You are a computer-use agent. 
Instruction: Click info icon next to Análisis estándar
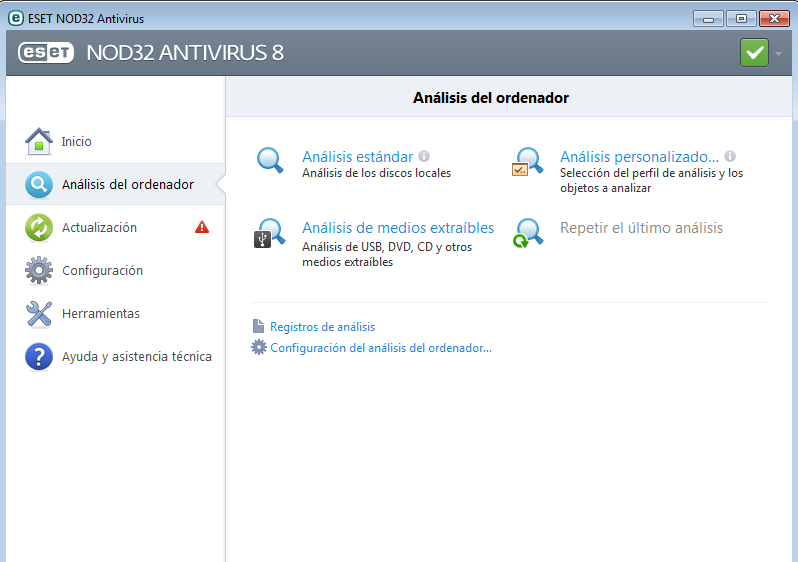pos(424,157)
